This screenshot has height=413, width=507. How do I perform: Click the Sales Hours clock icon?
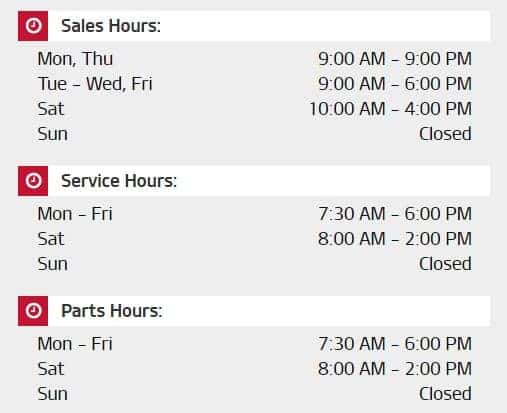coord(33,26)
